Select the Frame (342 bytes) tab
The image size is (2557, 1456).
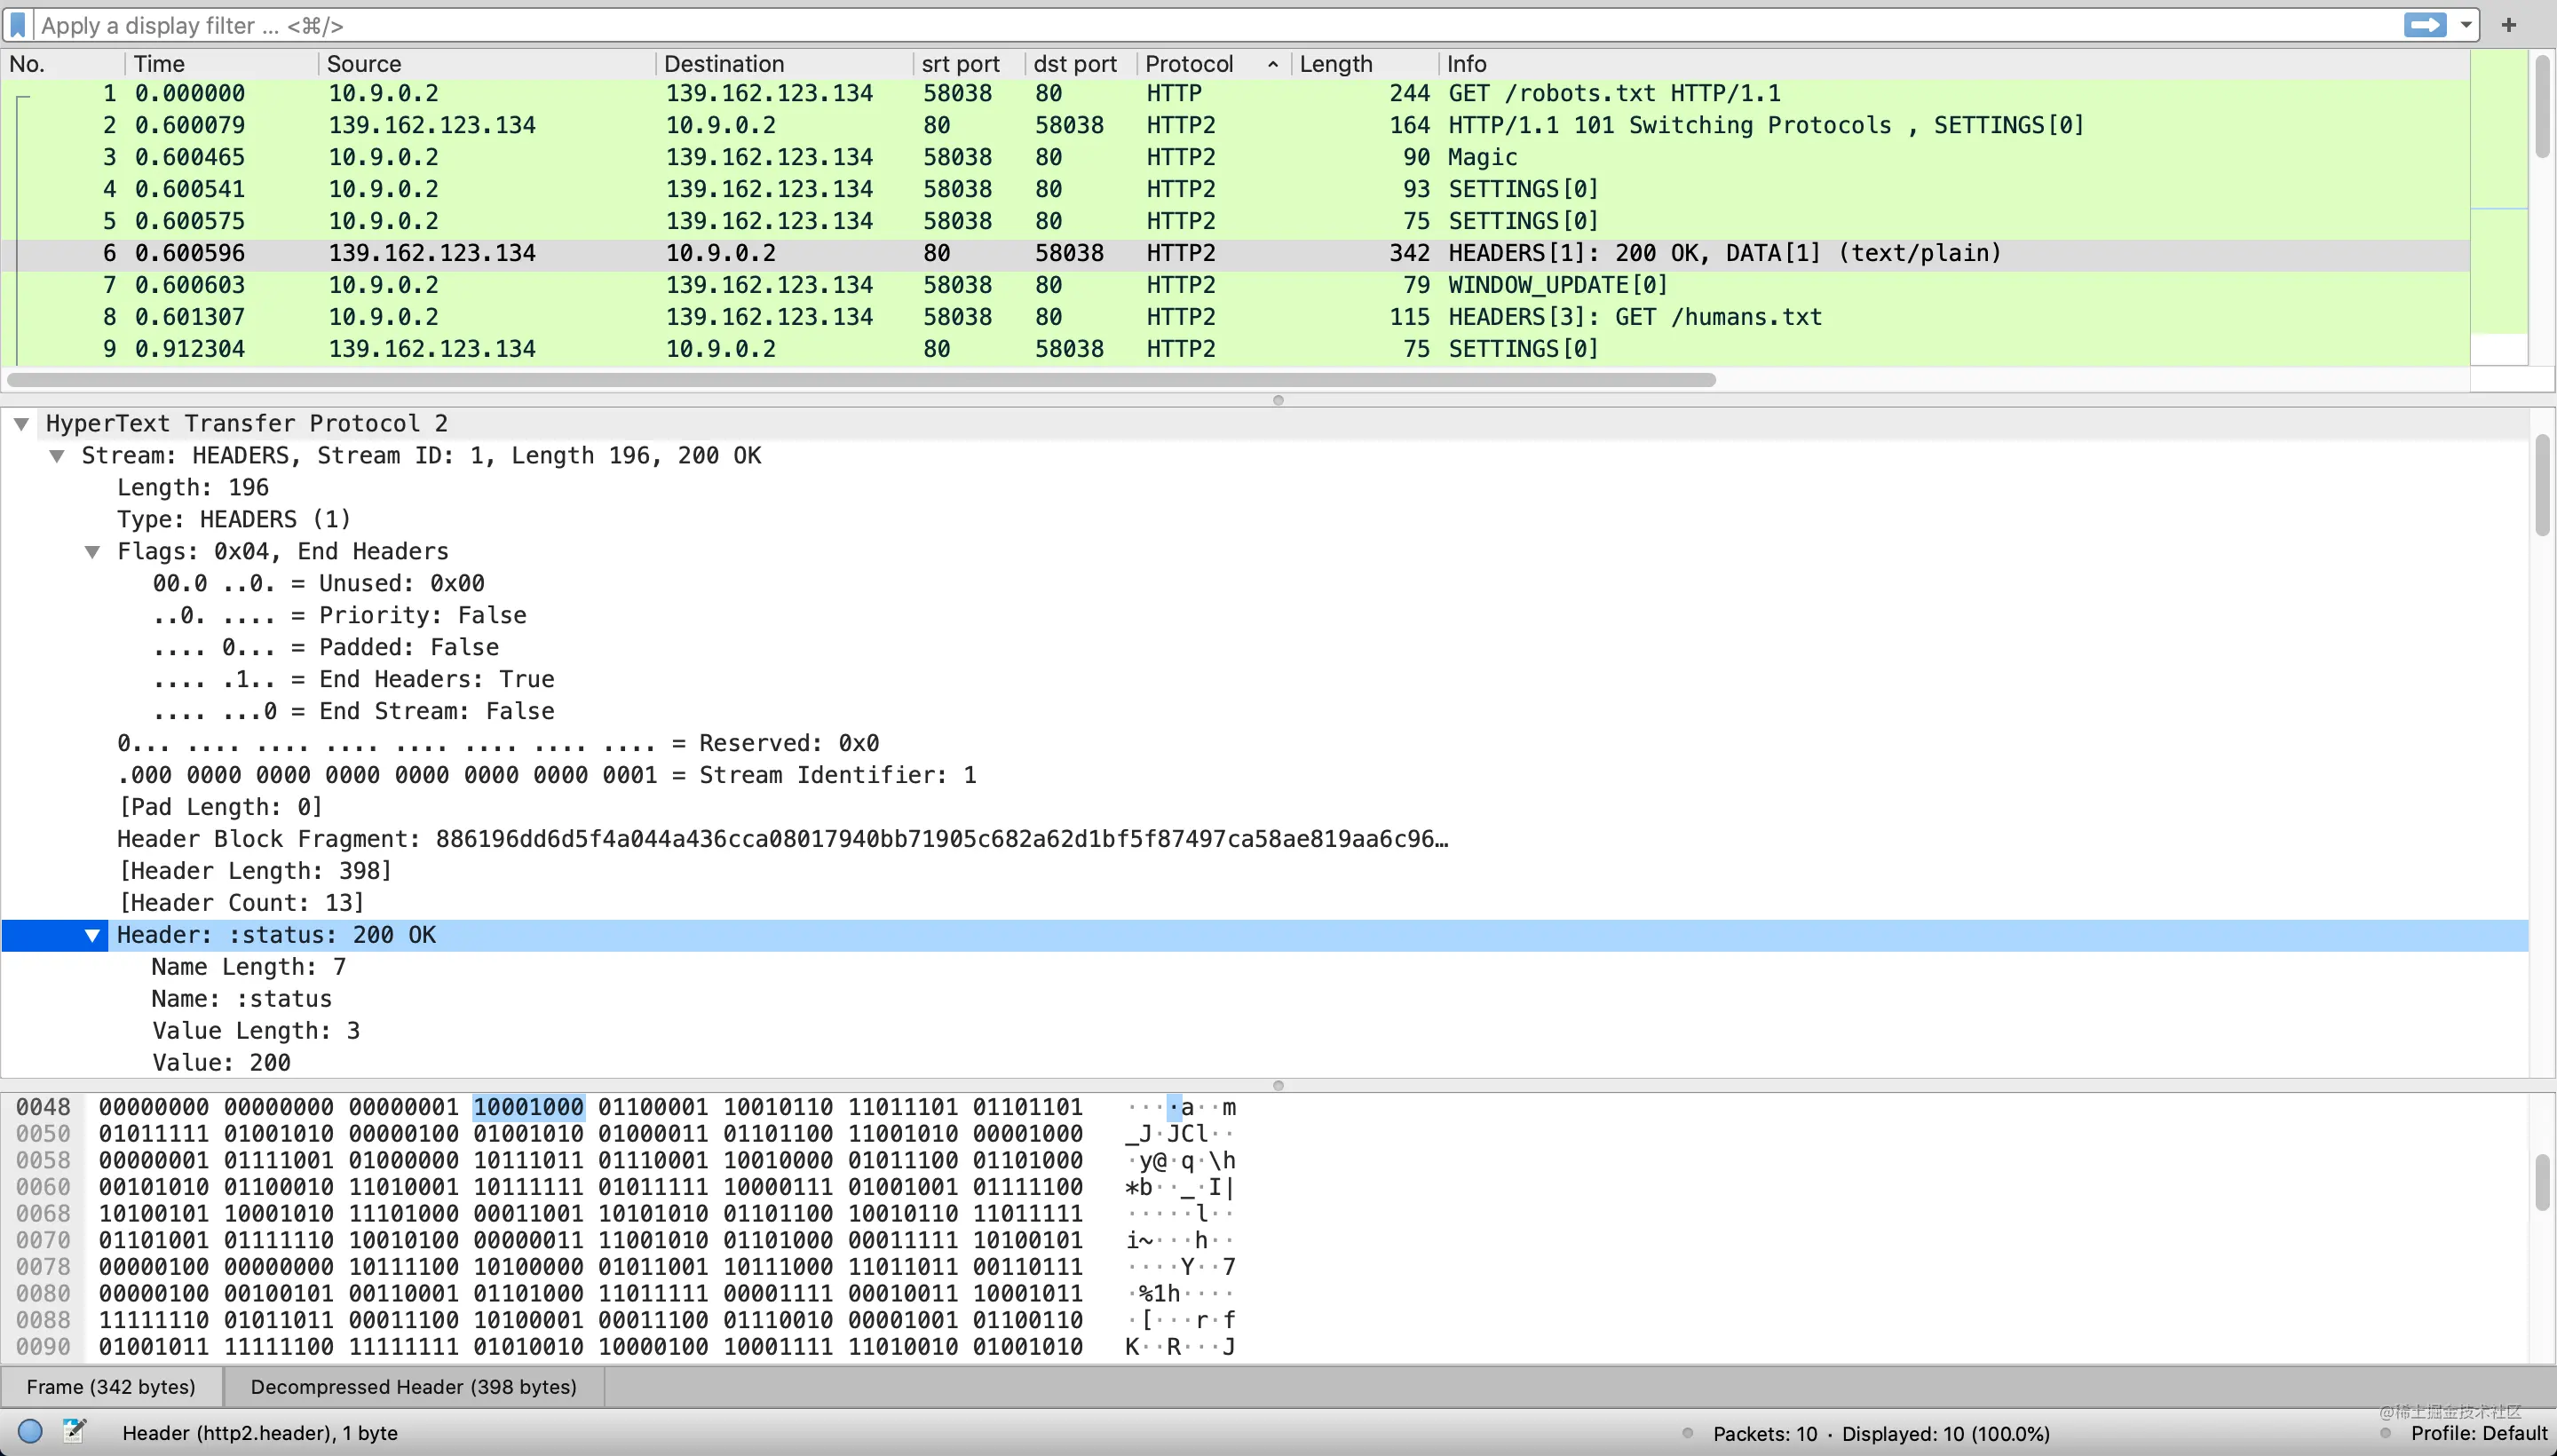pyautogui.click(x=111, y=1387)
